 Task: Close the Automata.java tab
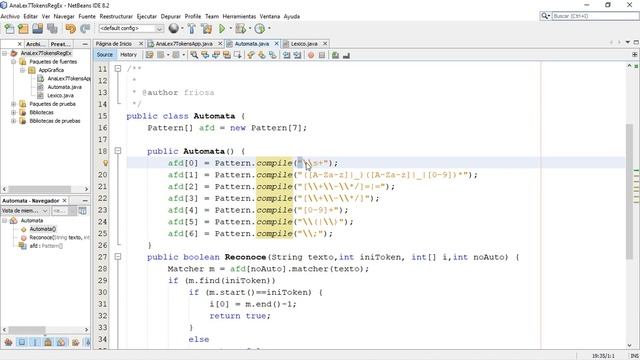(276, 44)
